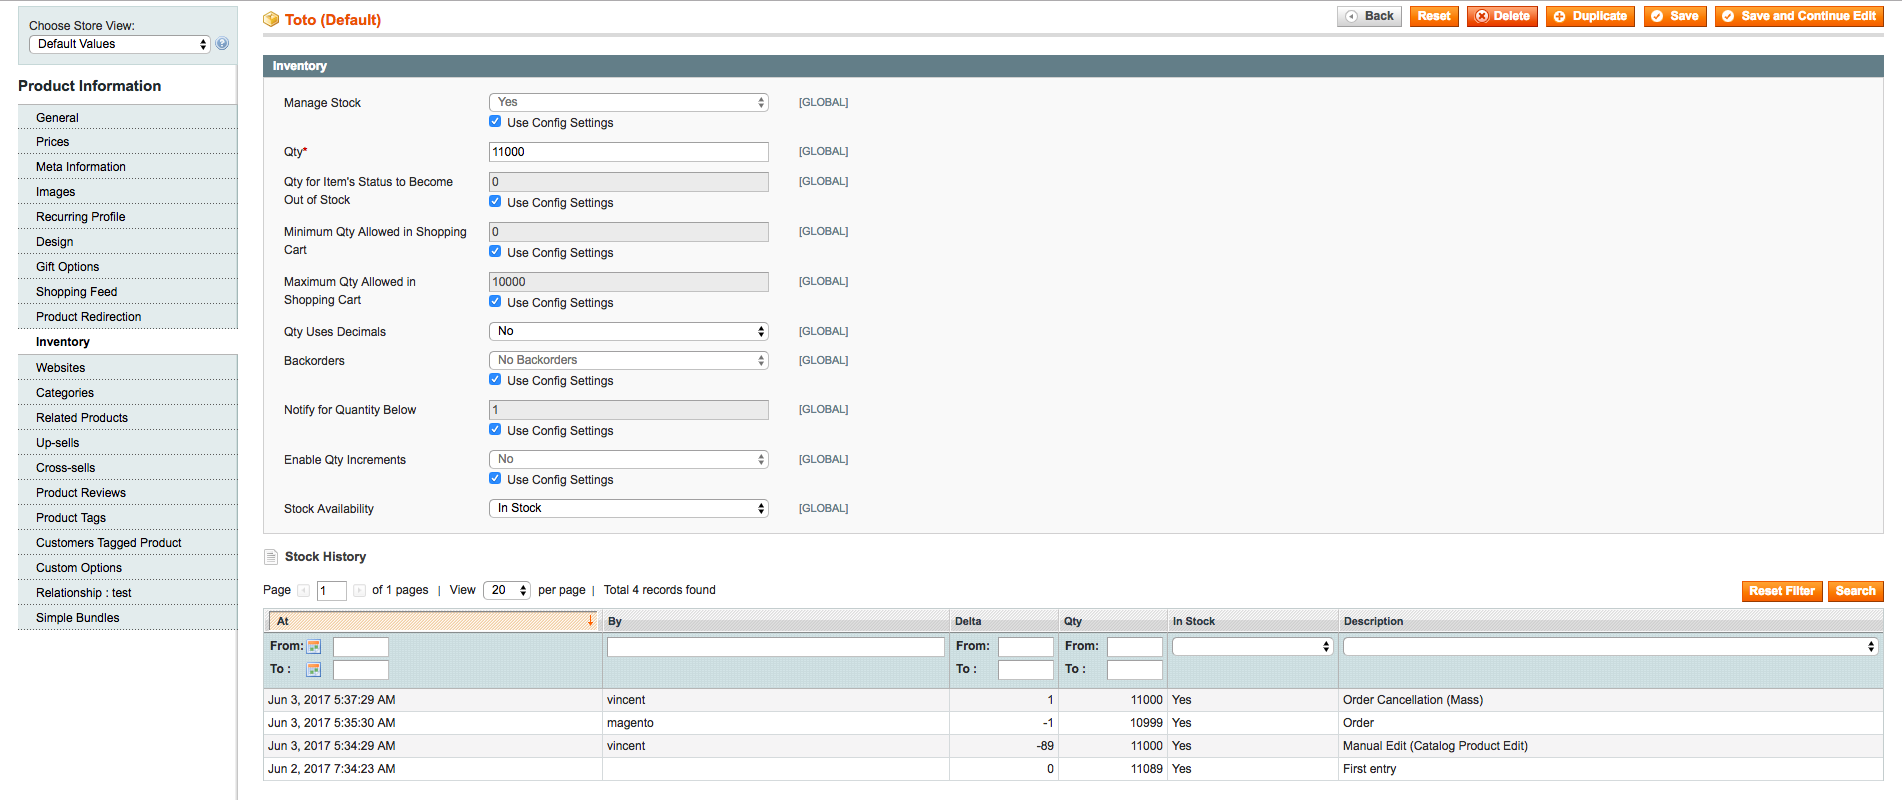Open the Shopping Feed tab
Viewport: 1902px width, 800px height.
point(128,292)
